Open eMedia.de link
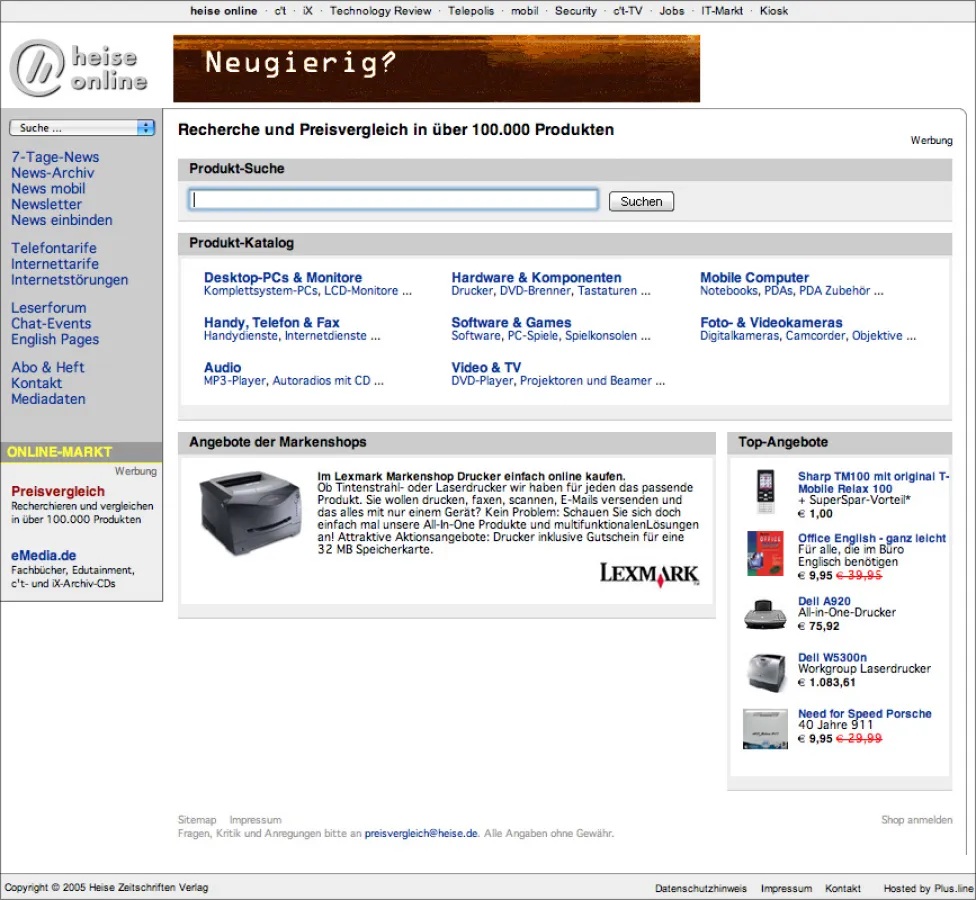Image resolution: width=976 pixels, height=900 pixels. 44,555
